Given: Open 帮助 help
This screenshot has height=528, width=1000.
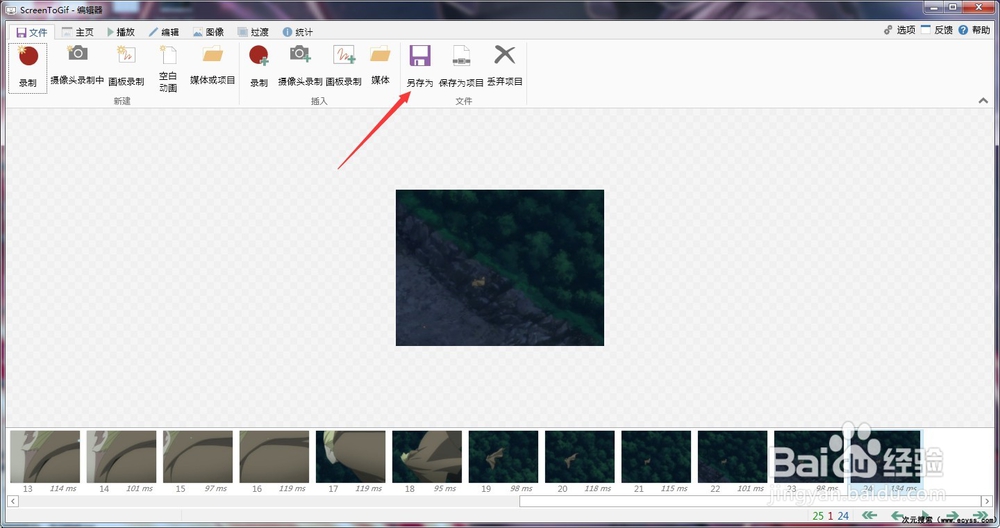Looking at the screenshot, I should (x=974, y=30).
